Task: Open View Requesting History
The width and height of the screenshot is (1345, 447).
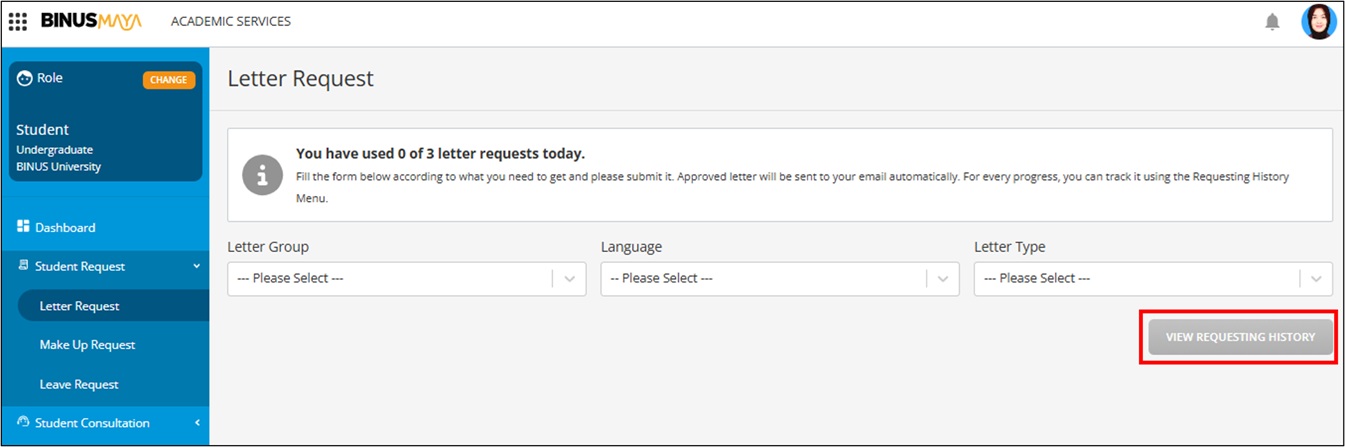Action: [1240, 338]
